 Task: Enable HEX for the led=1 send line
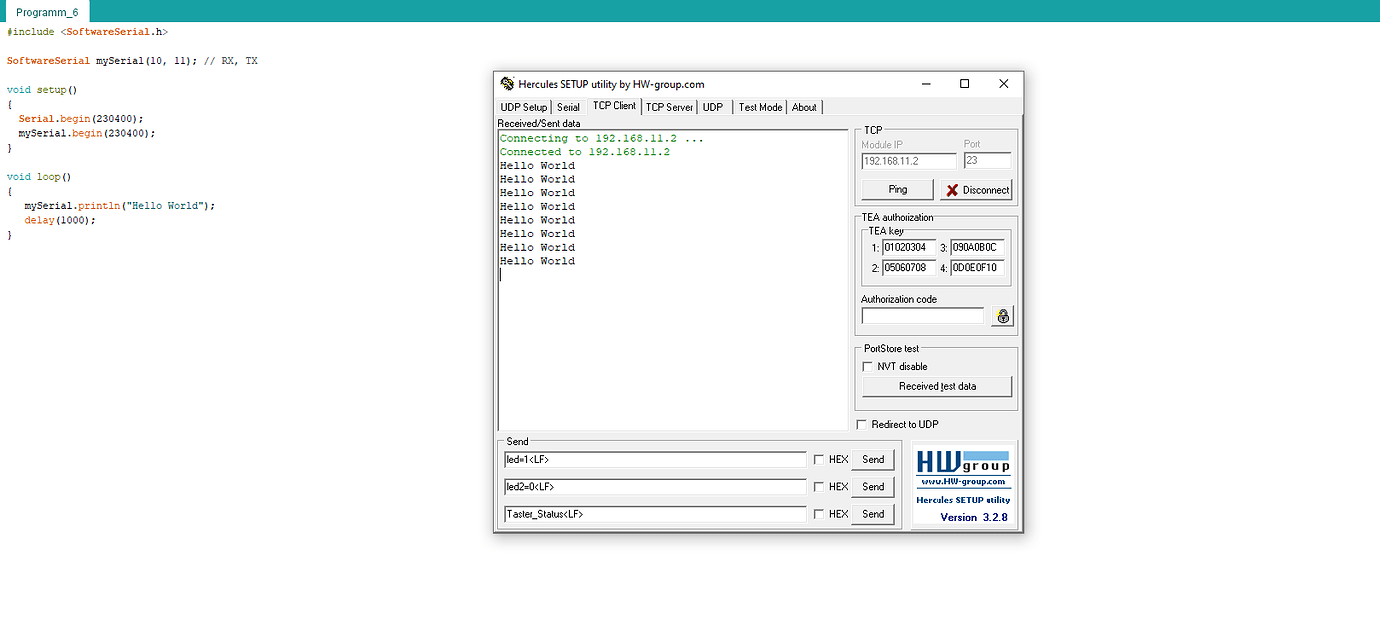click(x=820, y=459)
